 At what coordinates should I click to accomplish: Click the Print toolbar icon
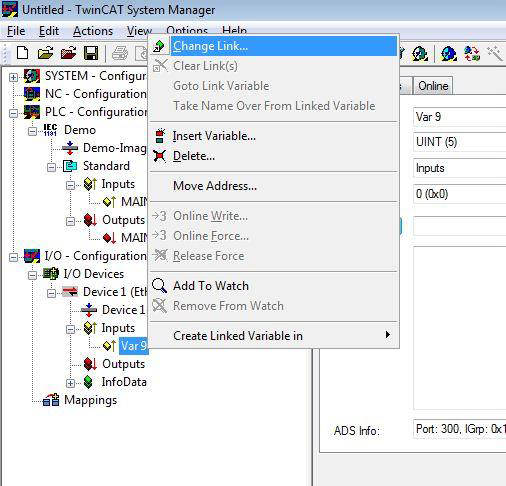click(x=120, y=53)
